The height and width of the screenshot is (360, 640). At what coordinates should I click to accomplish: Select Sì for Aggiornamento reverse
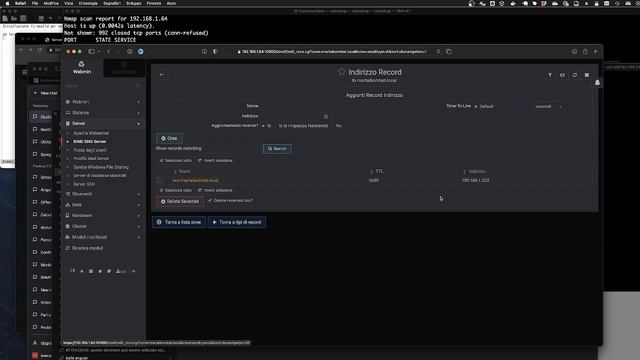pyautogui.click(x=267, y=126)
